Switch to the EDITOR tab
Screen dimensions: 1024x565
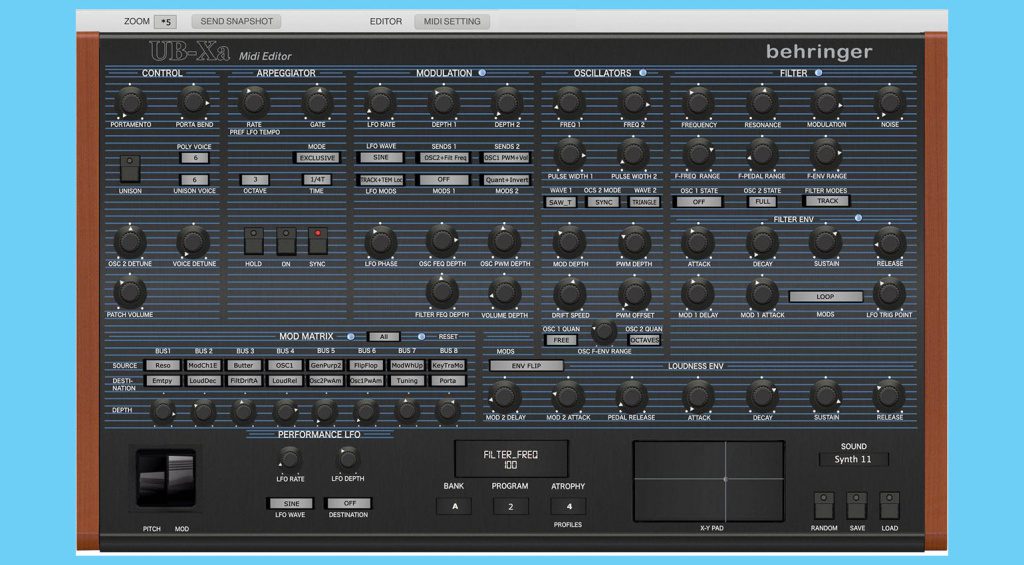point(386,21)
